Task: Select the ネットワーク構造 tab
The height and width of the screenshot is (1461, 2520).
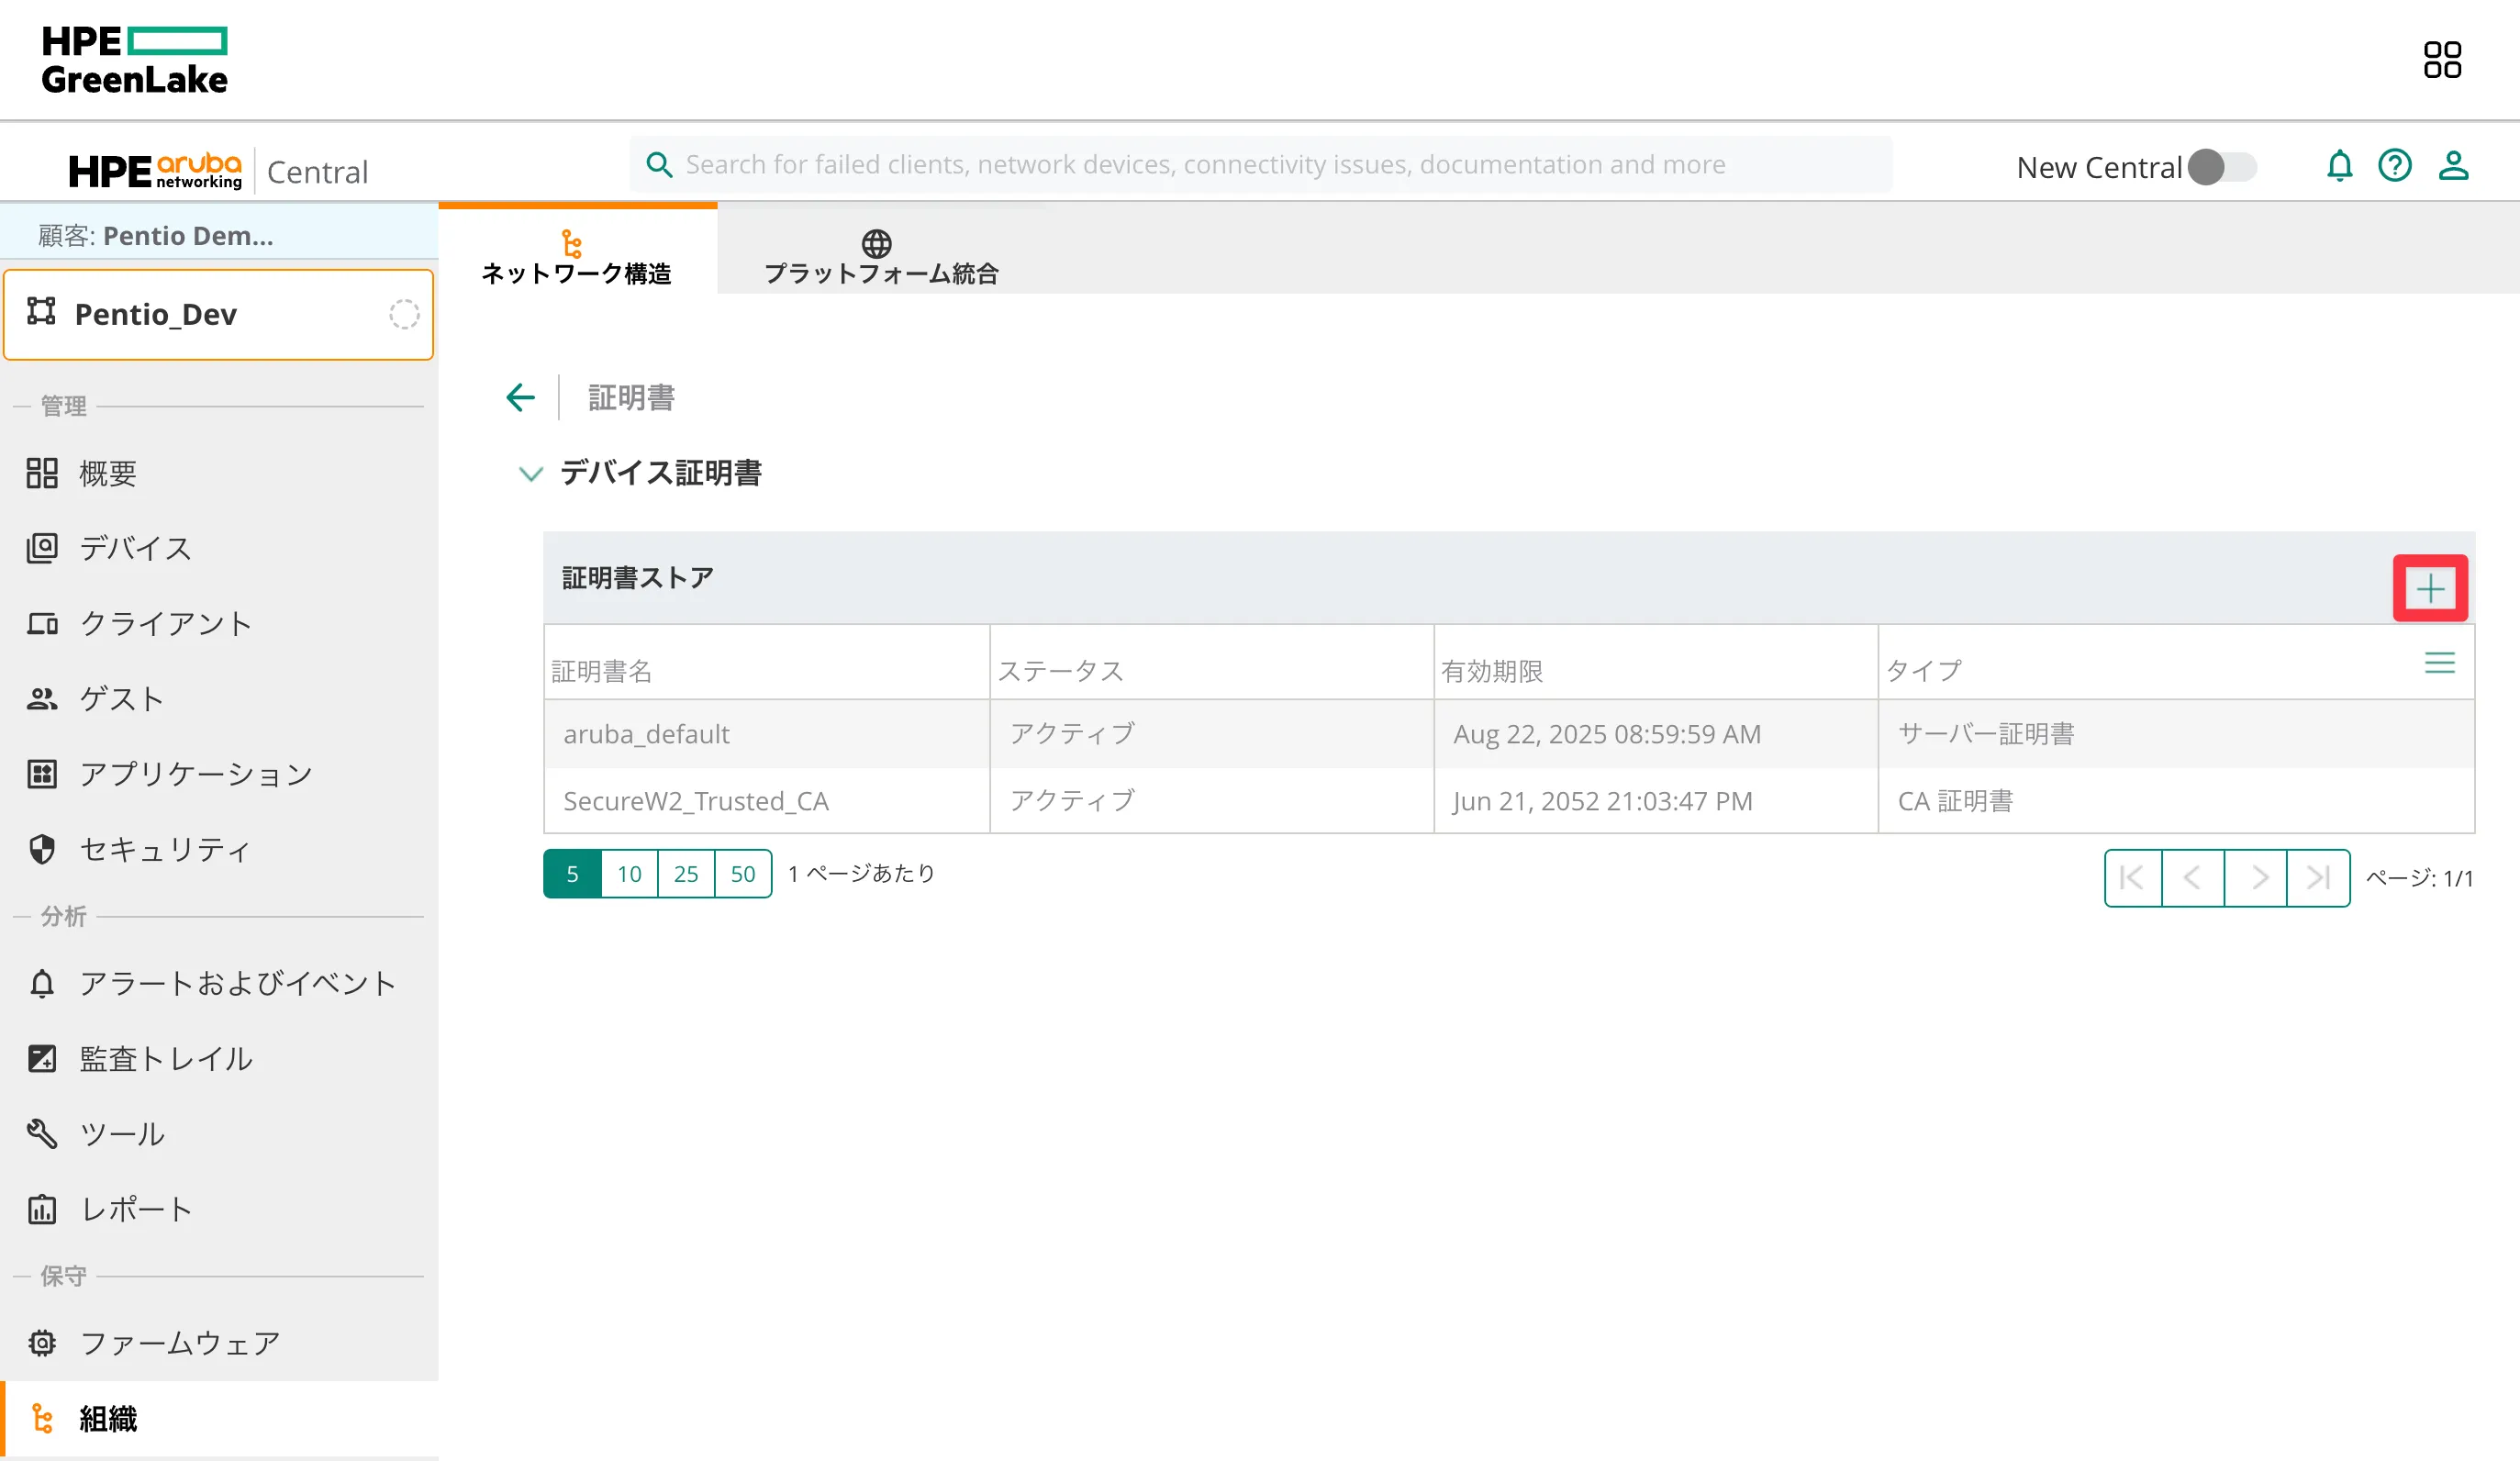Action: coord(576,257)
